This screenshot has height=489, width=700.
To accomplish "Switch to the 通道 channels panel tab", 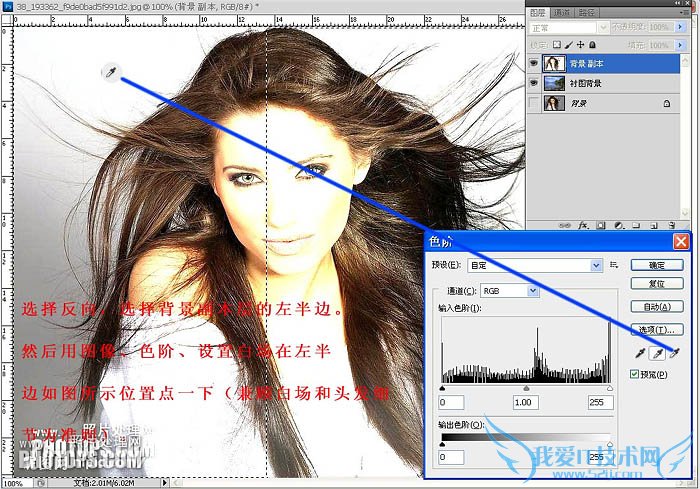I will click(561, 12).
